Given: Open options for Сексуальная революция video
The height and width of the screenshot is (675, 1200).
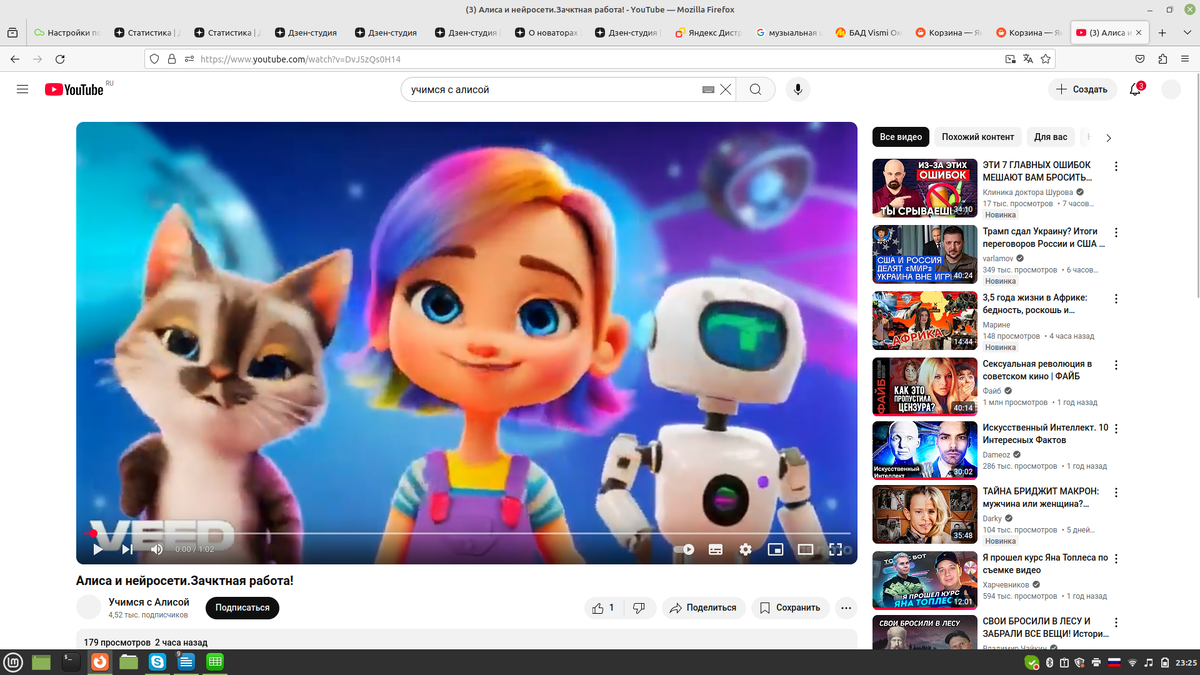Looking at the screenshot, I should tap(1116, 365).
